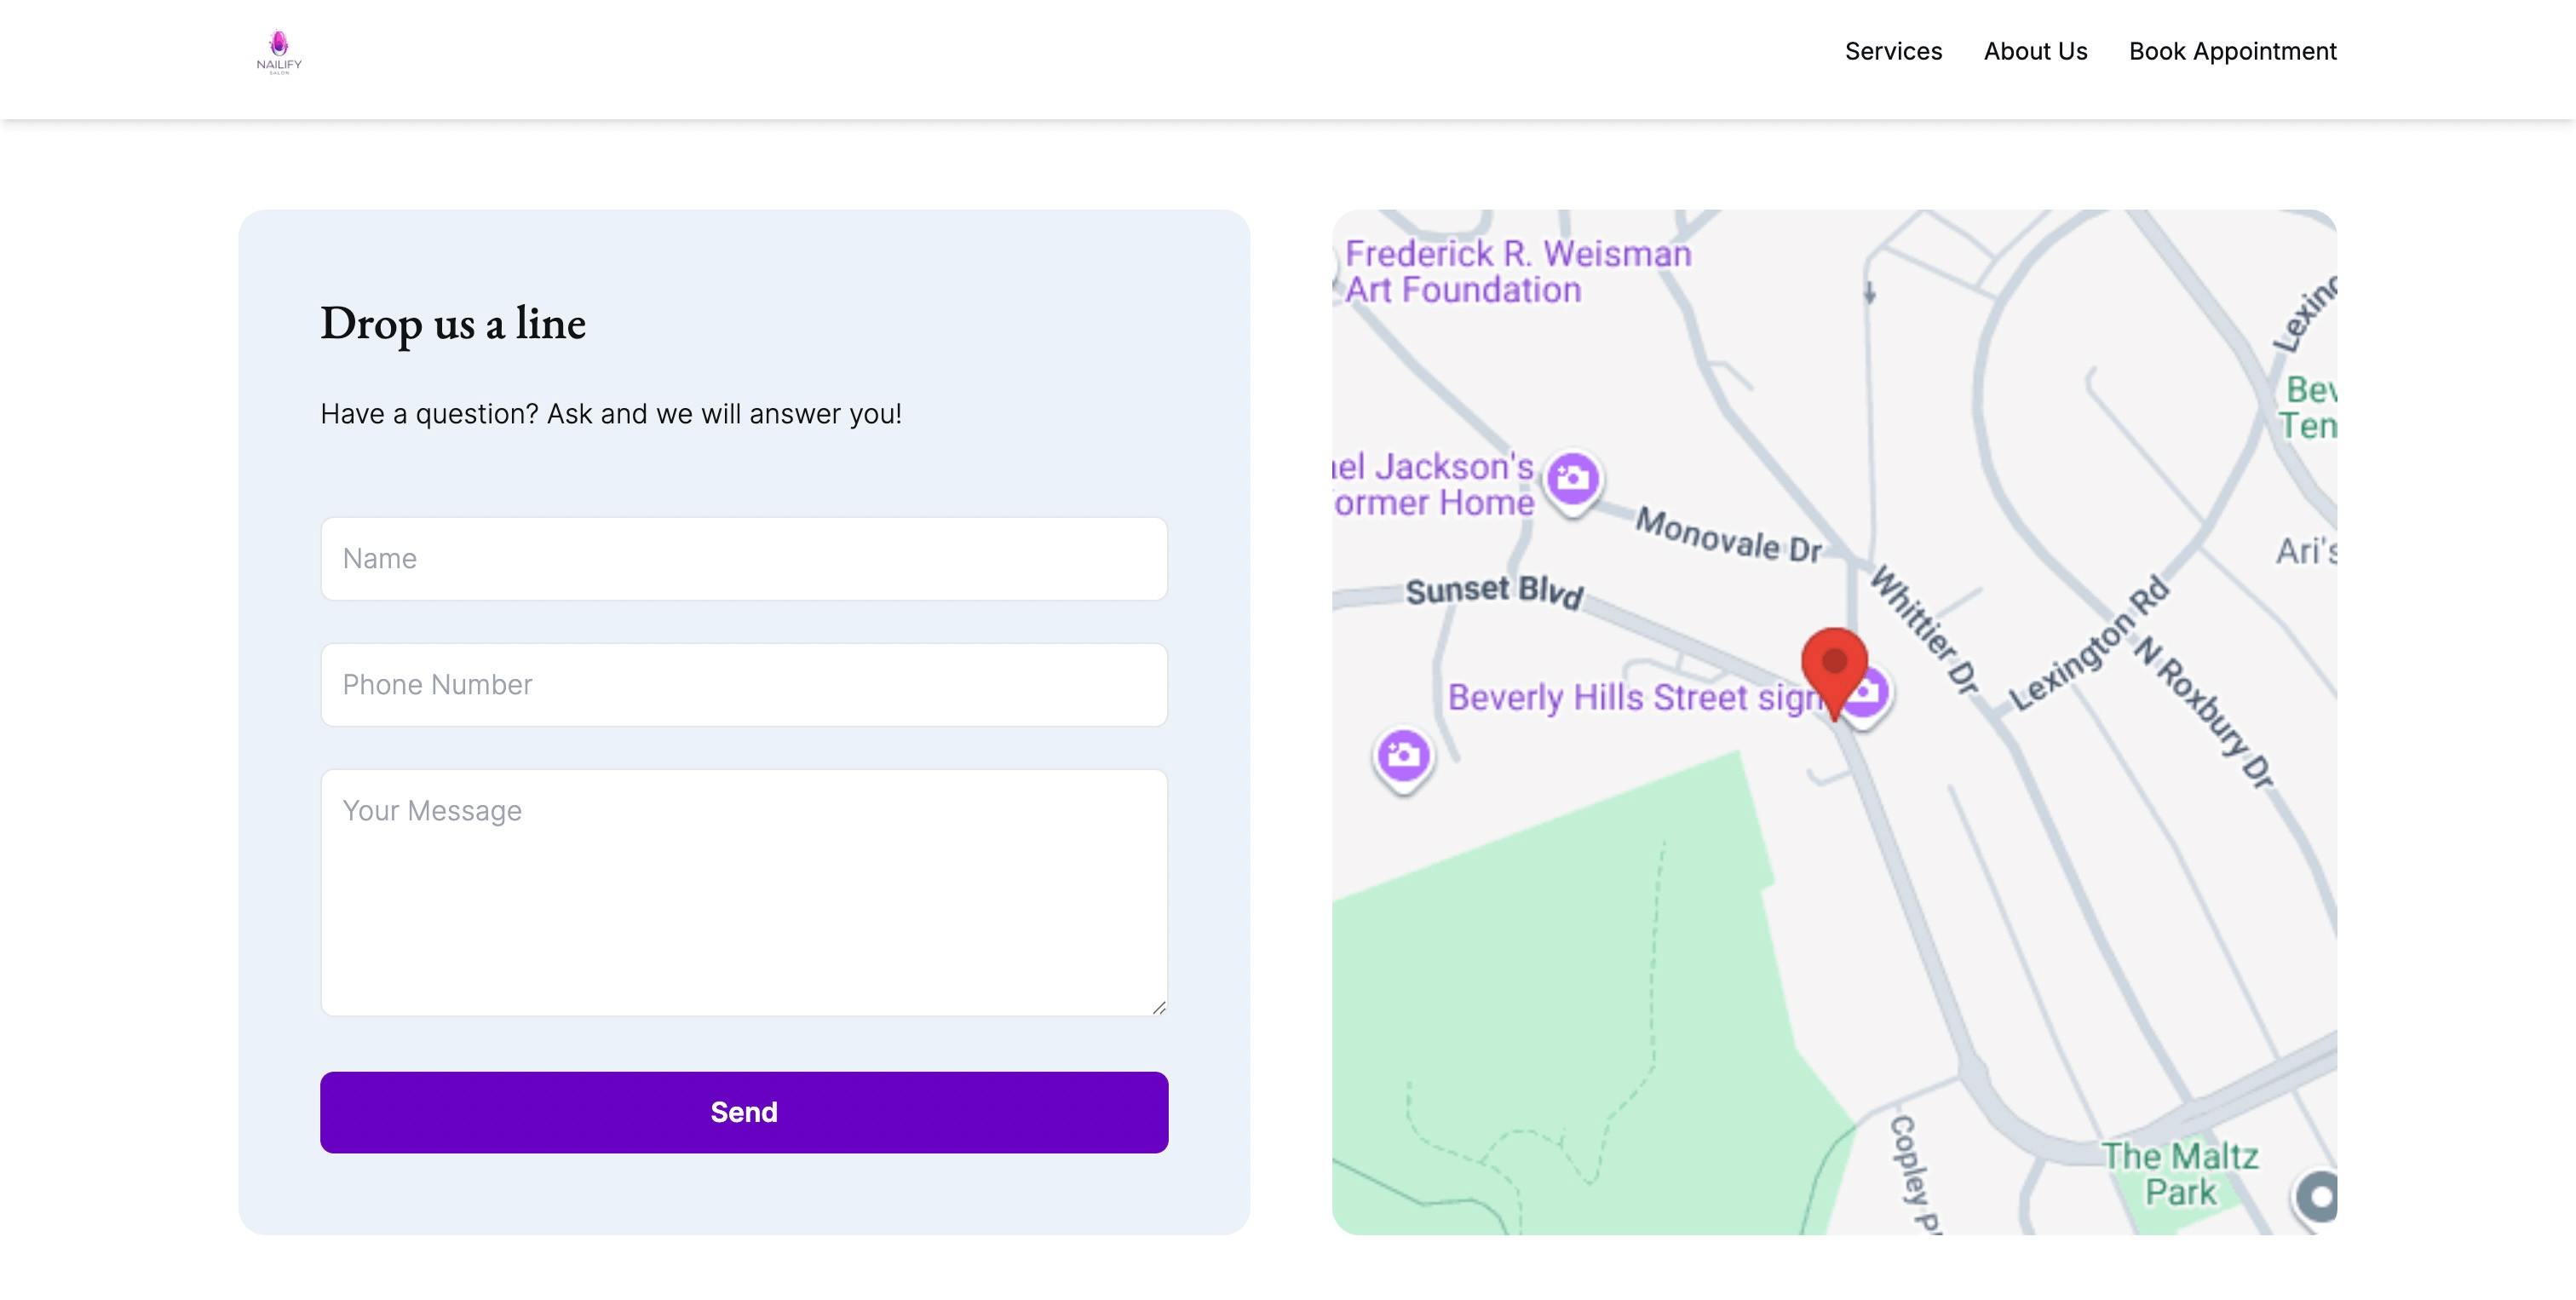
Task: Click Book Appointment in the navigation
Action: tap(2232, 51)
